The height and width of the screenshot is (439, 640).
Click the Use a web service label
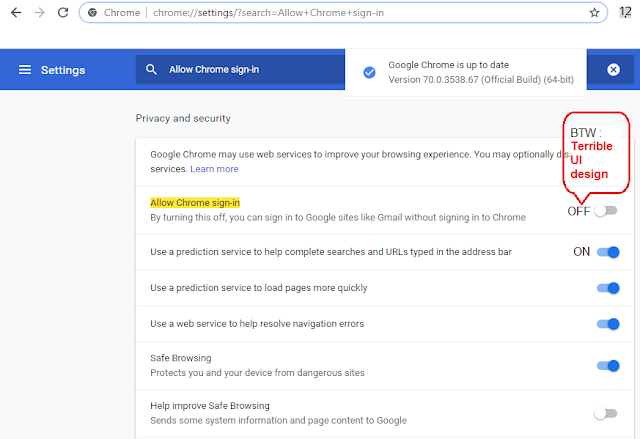257,324
